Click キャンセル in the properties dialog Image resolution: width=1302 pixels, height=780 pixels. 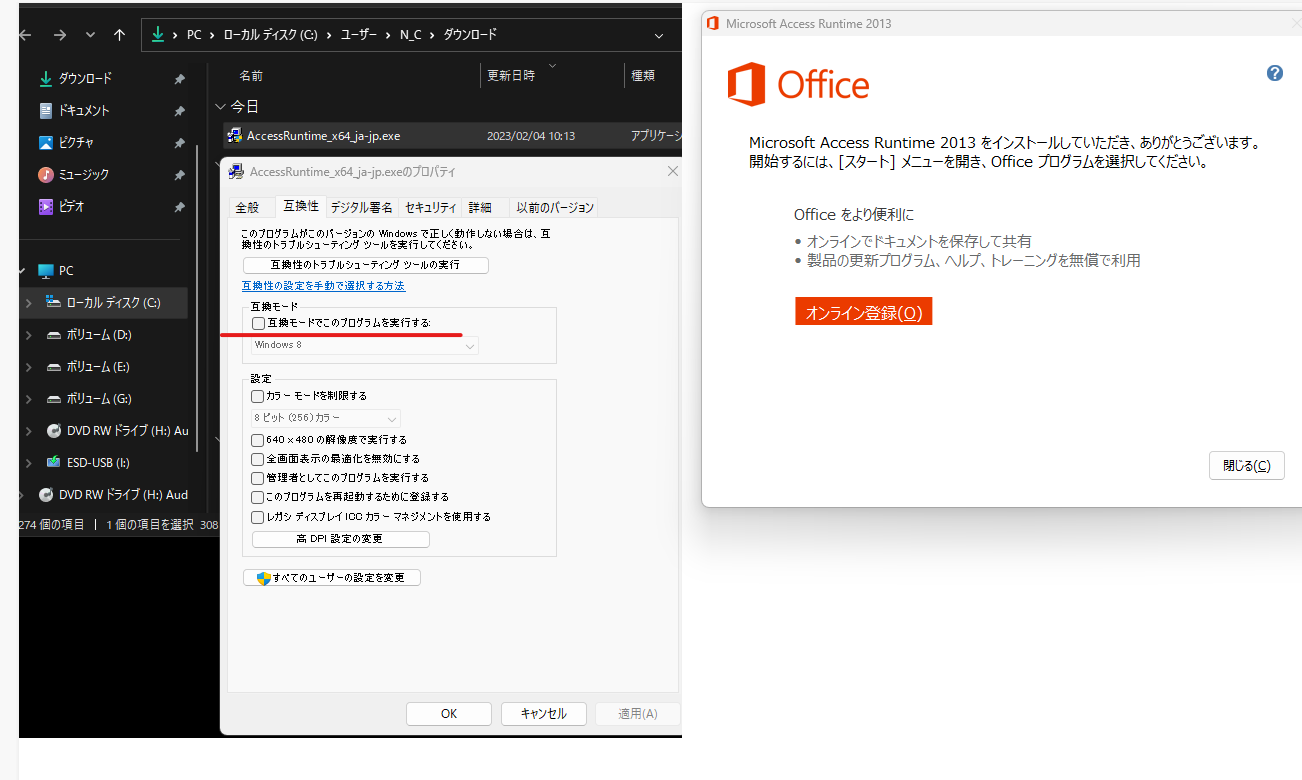[544, 714]
